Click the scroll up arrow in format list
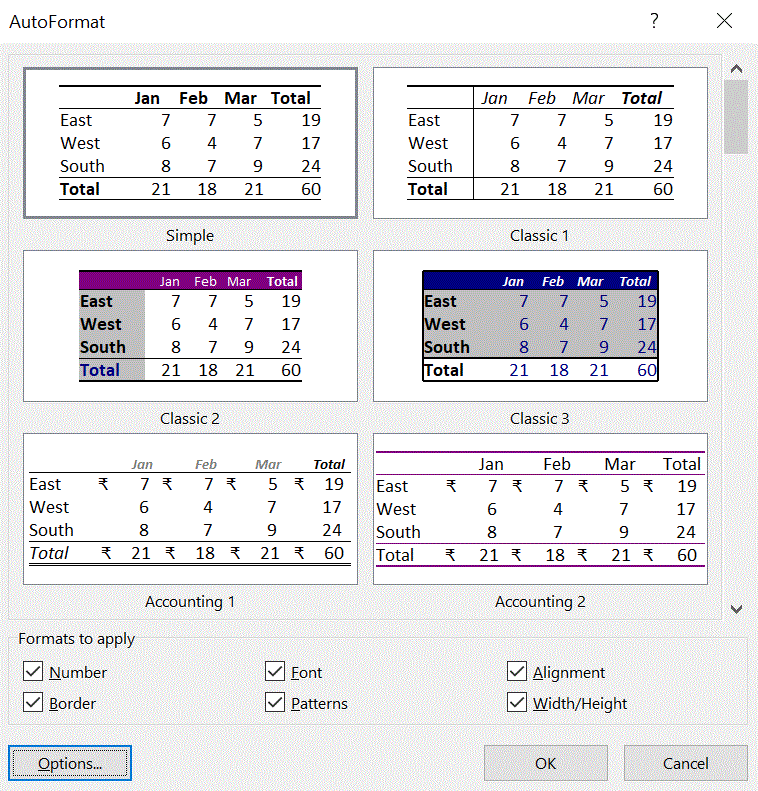 (x=736, y=69)
